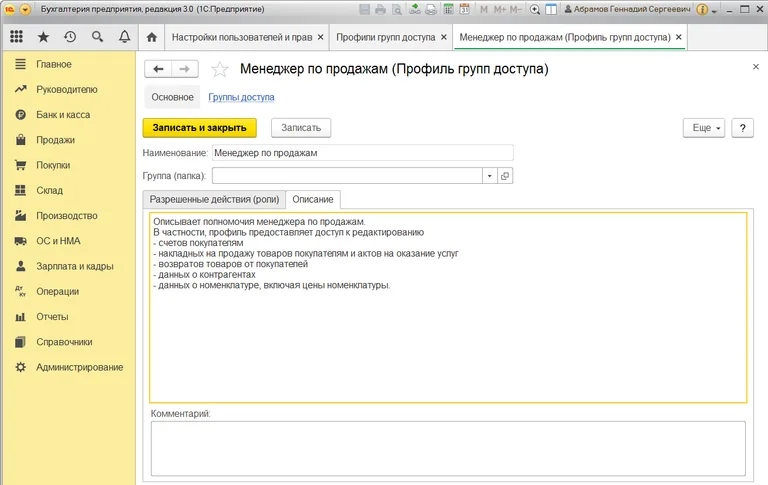Open the sections menu grid icon
Image resolution: width=768 pixels, height=485 pixels.
pyautogui.click(x=16, y=37)
